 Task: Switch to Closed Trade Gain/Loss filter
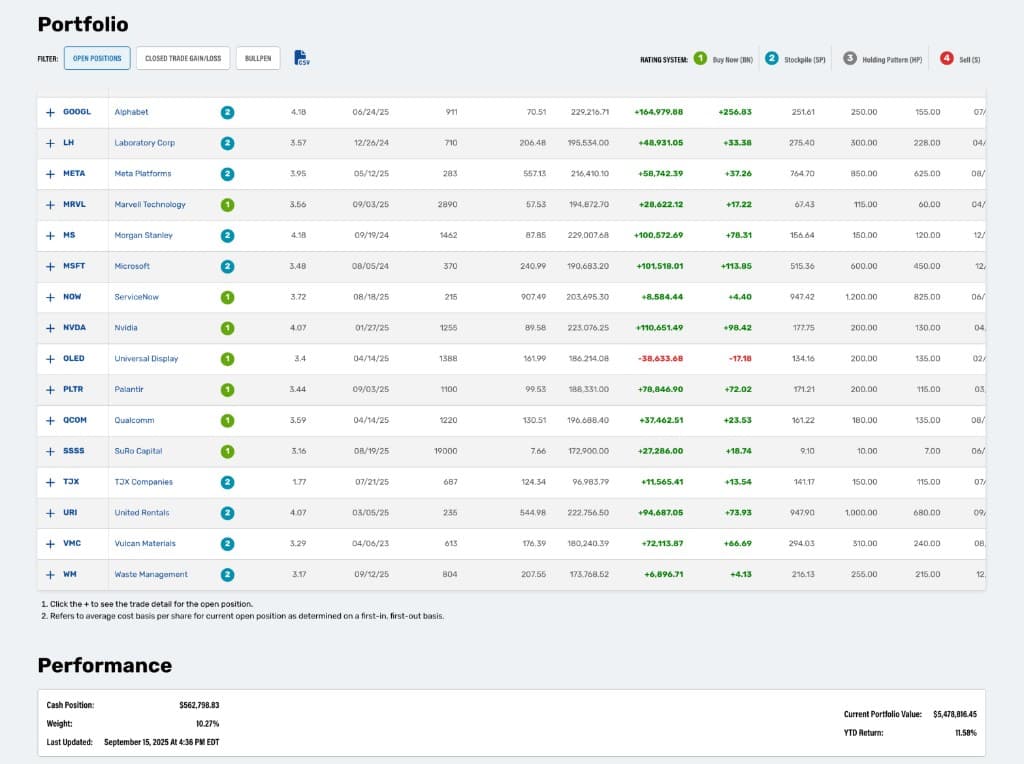tap(183, 58)
